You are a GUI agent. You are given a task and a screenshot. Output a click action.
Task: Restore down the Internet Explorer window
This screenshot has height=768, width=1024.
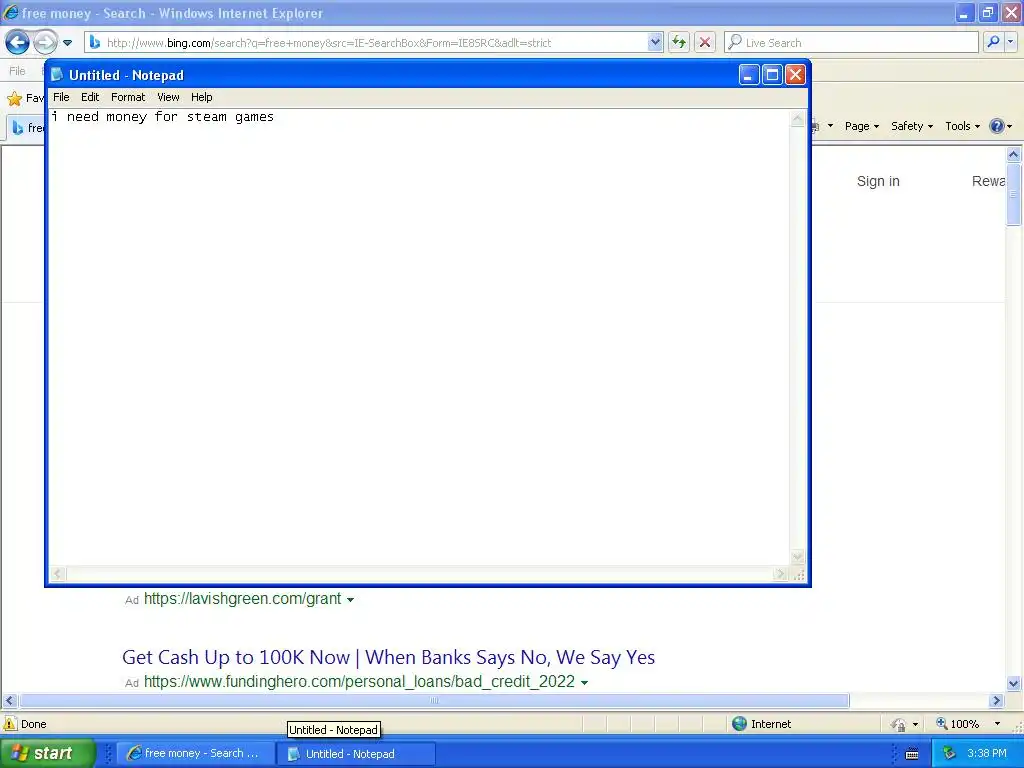pos(987,12)
